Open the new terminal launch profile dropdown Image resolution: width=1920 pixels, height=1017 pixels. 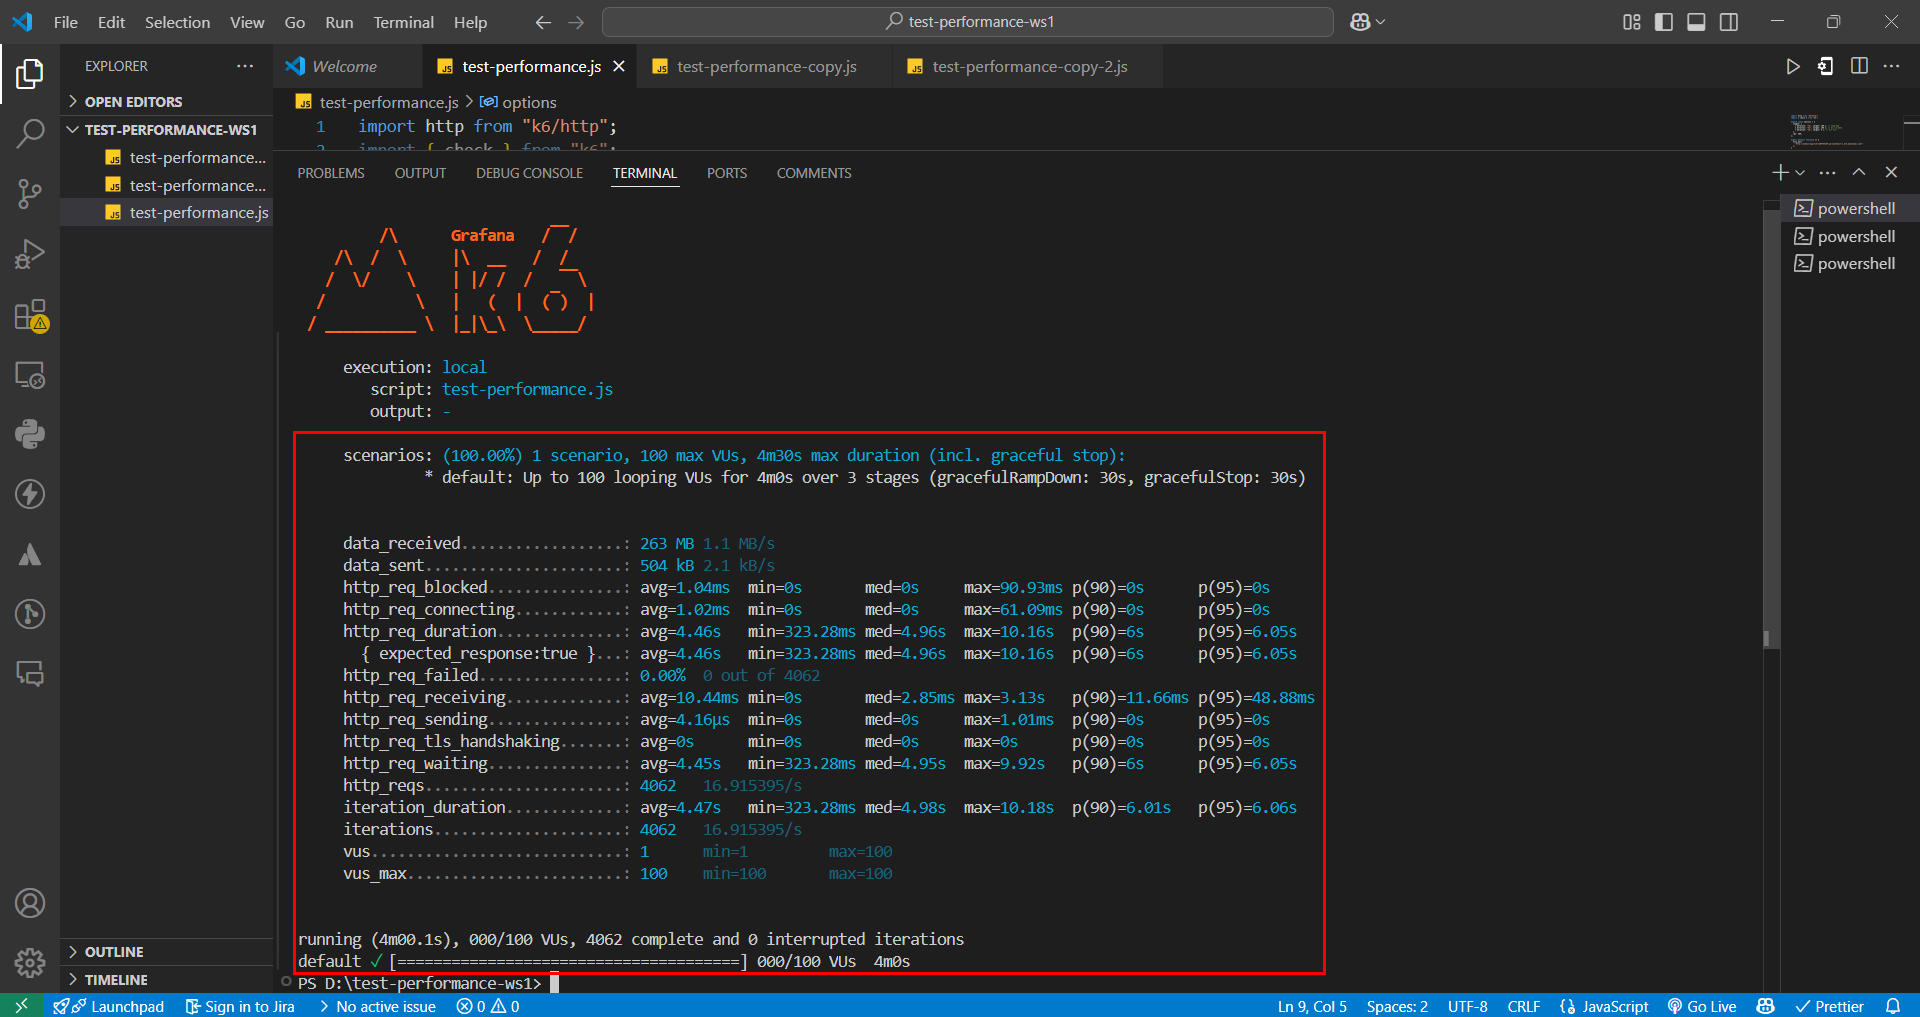tap(1800, 173)
